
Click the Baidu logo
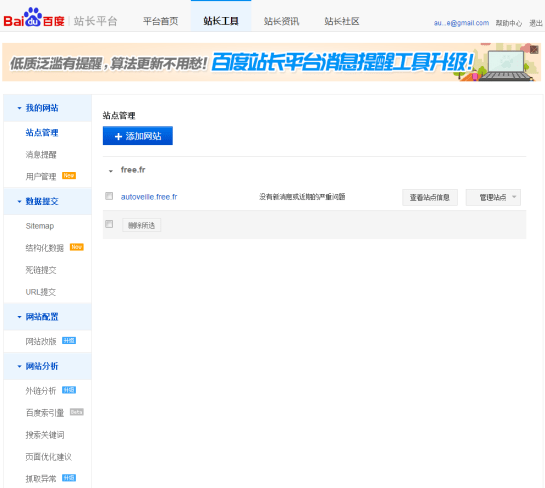pos(34,17)
